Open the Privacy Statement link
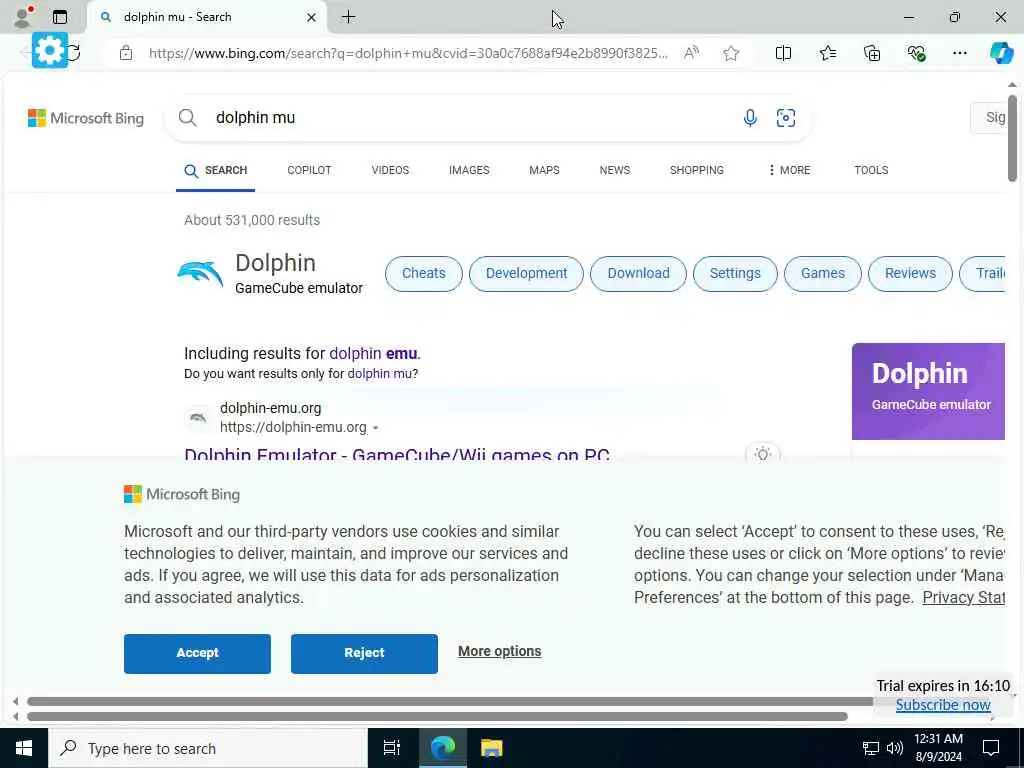Image resolution: width=1024 pixels, height=768 pixels. [x=963, y=598]
